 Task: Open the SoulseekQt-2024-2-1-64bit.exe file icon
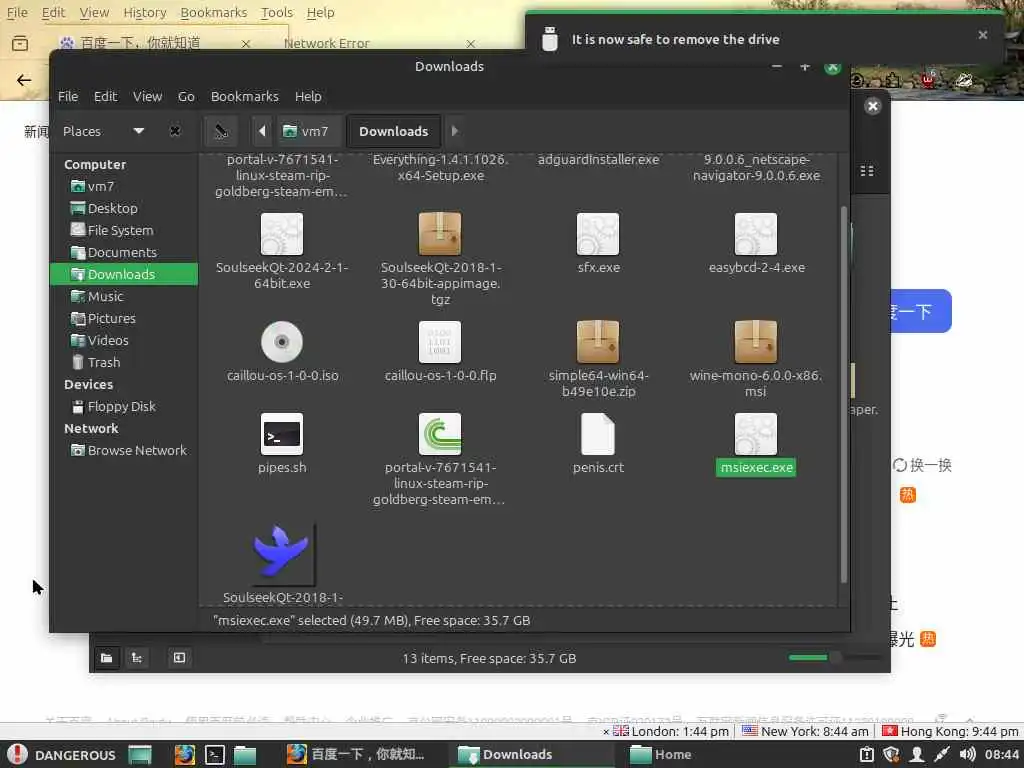pos(281,234)
